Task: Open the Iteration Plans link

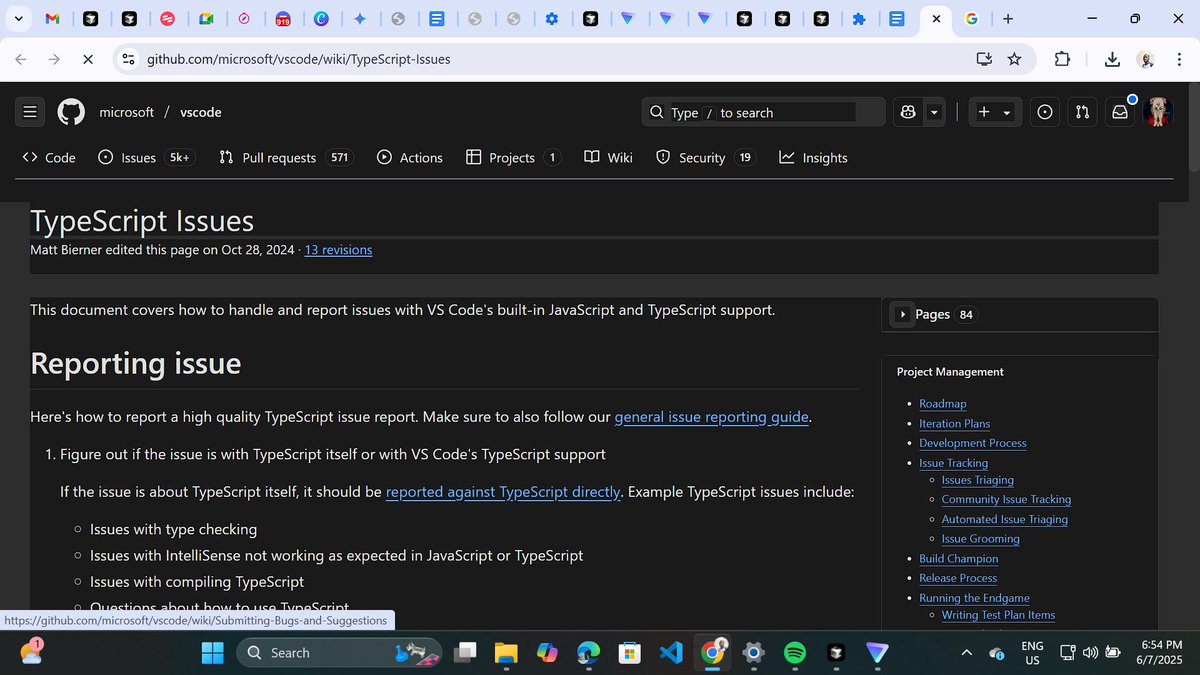Action: 955,423
